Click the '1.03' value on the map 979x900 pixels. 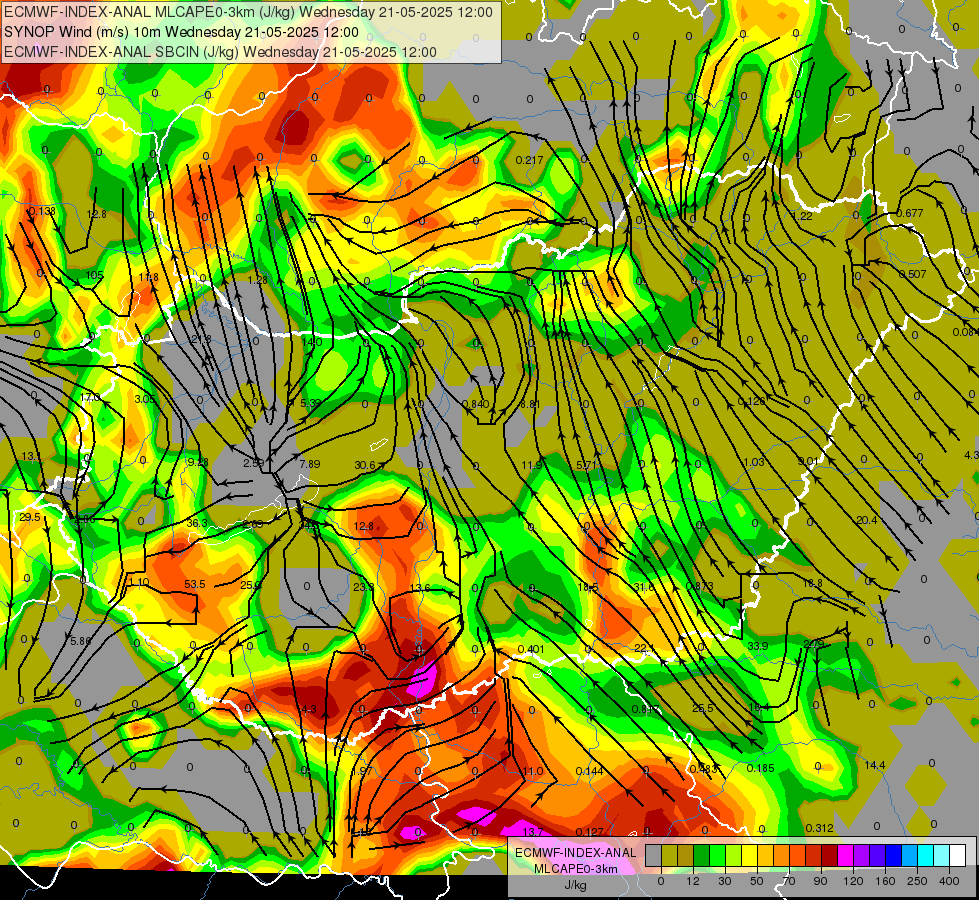click(754, 462)
